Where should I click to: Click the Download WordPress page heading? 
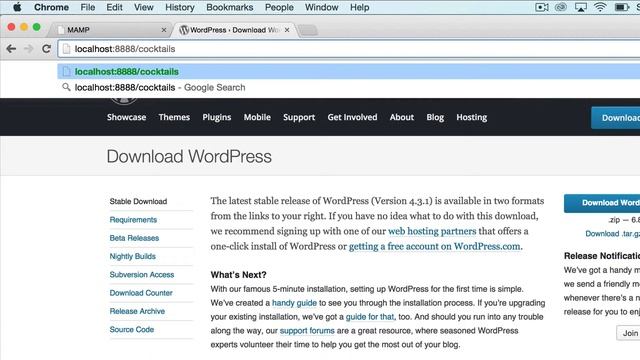click(189, 157)
